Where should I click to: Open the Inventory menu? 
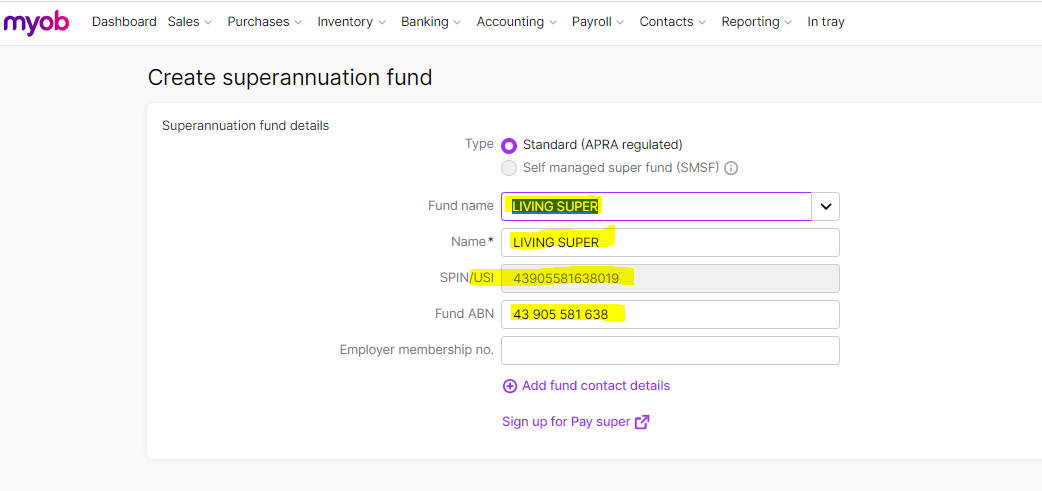[352, 22]
